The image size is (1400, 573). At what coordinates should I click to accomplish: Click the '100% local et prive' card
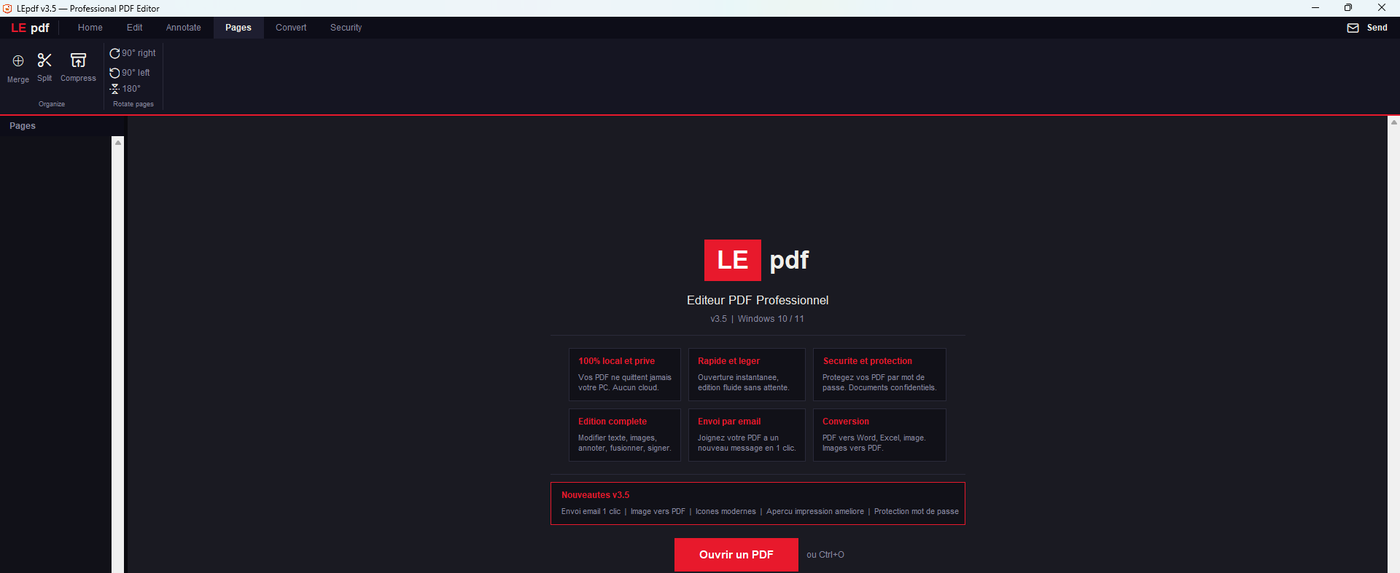point(625,374)
